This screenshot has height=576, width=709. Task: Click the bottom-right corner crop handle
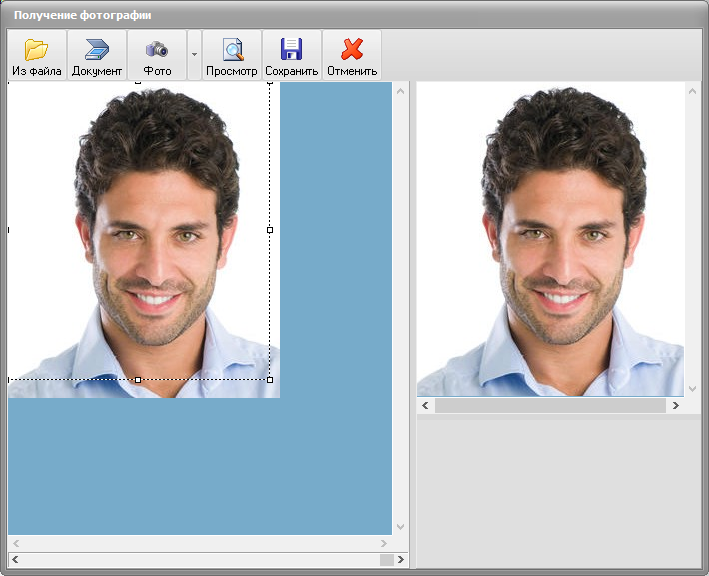click(x=270, y=380)
